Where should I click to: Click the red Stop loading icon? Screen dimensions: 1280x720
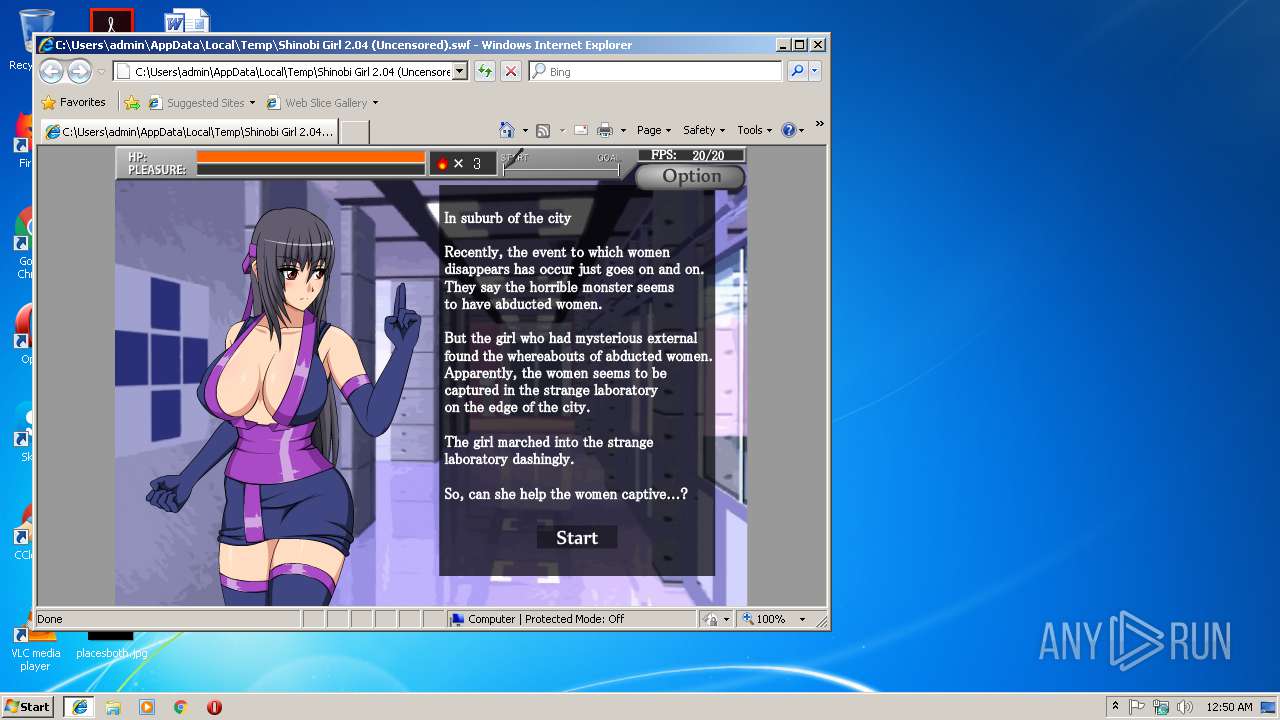510,71
